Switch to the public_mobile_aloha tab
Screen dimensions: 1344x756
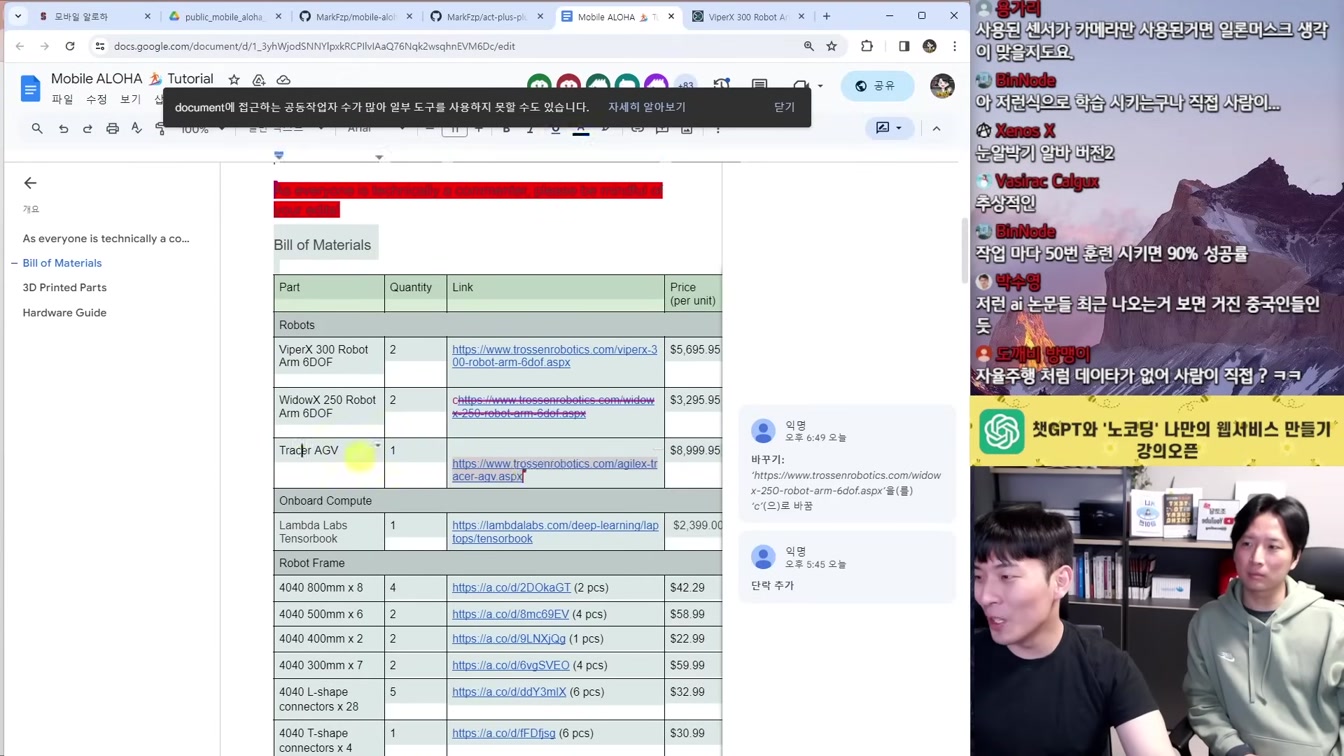pyautogui.click(x=223, y=16)
